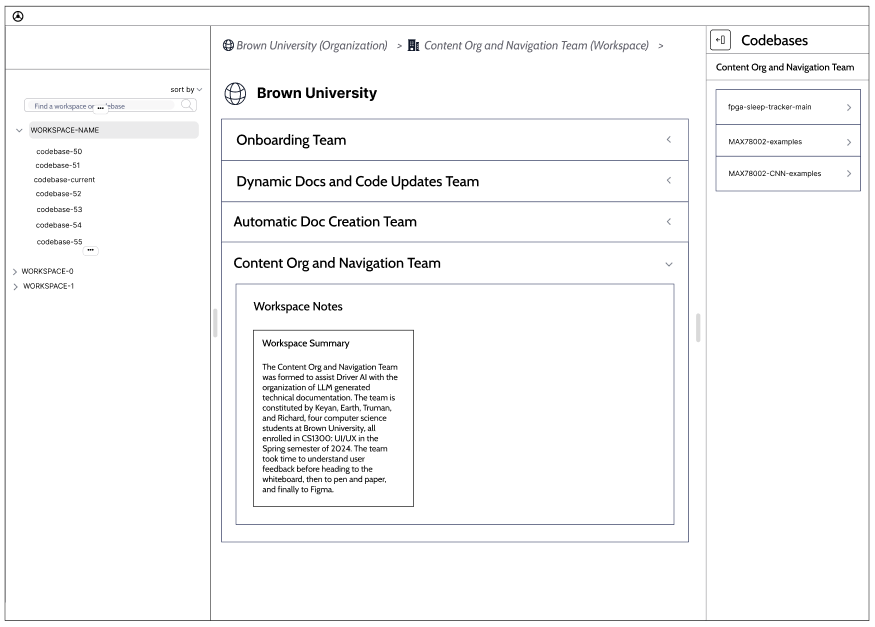This screenshot has height=627, width=875.
Task: Collapse Content Org and Navigation Team chevron
Action: tap(669, 264)
